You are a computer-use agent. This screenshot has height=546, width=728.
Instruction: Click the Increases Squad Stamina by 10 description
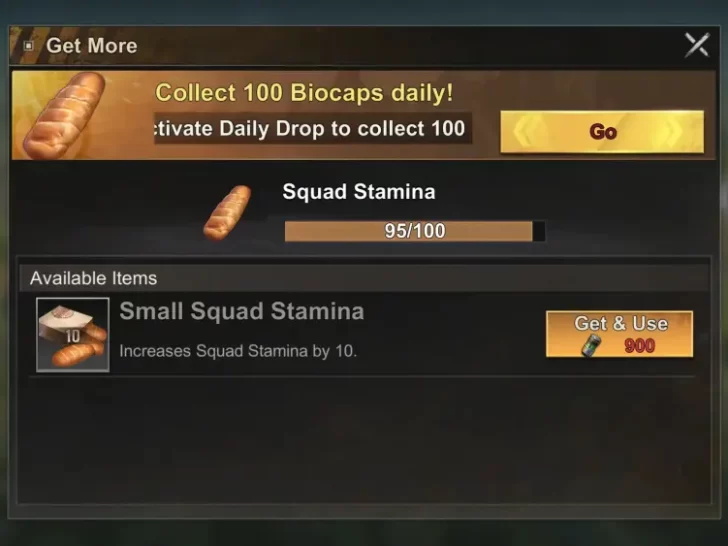click(x=238, y=351)
